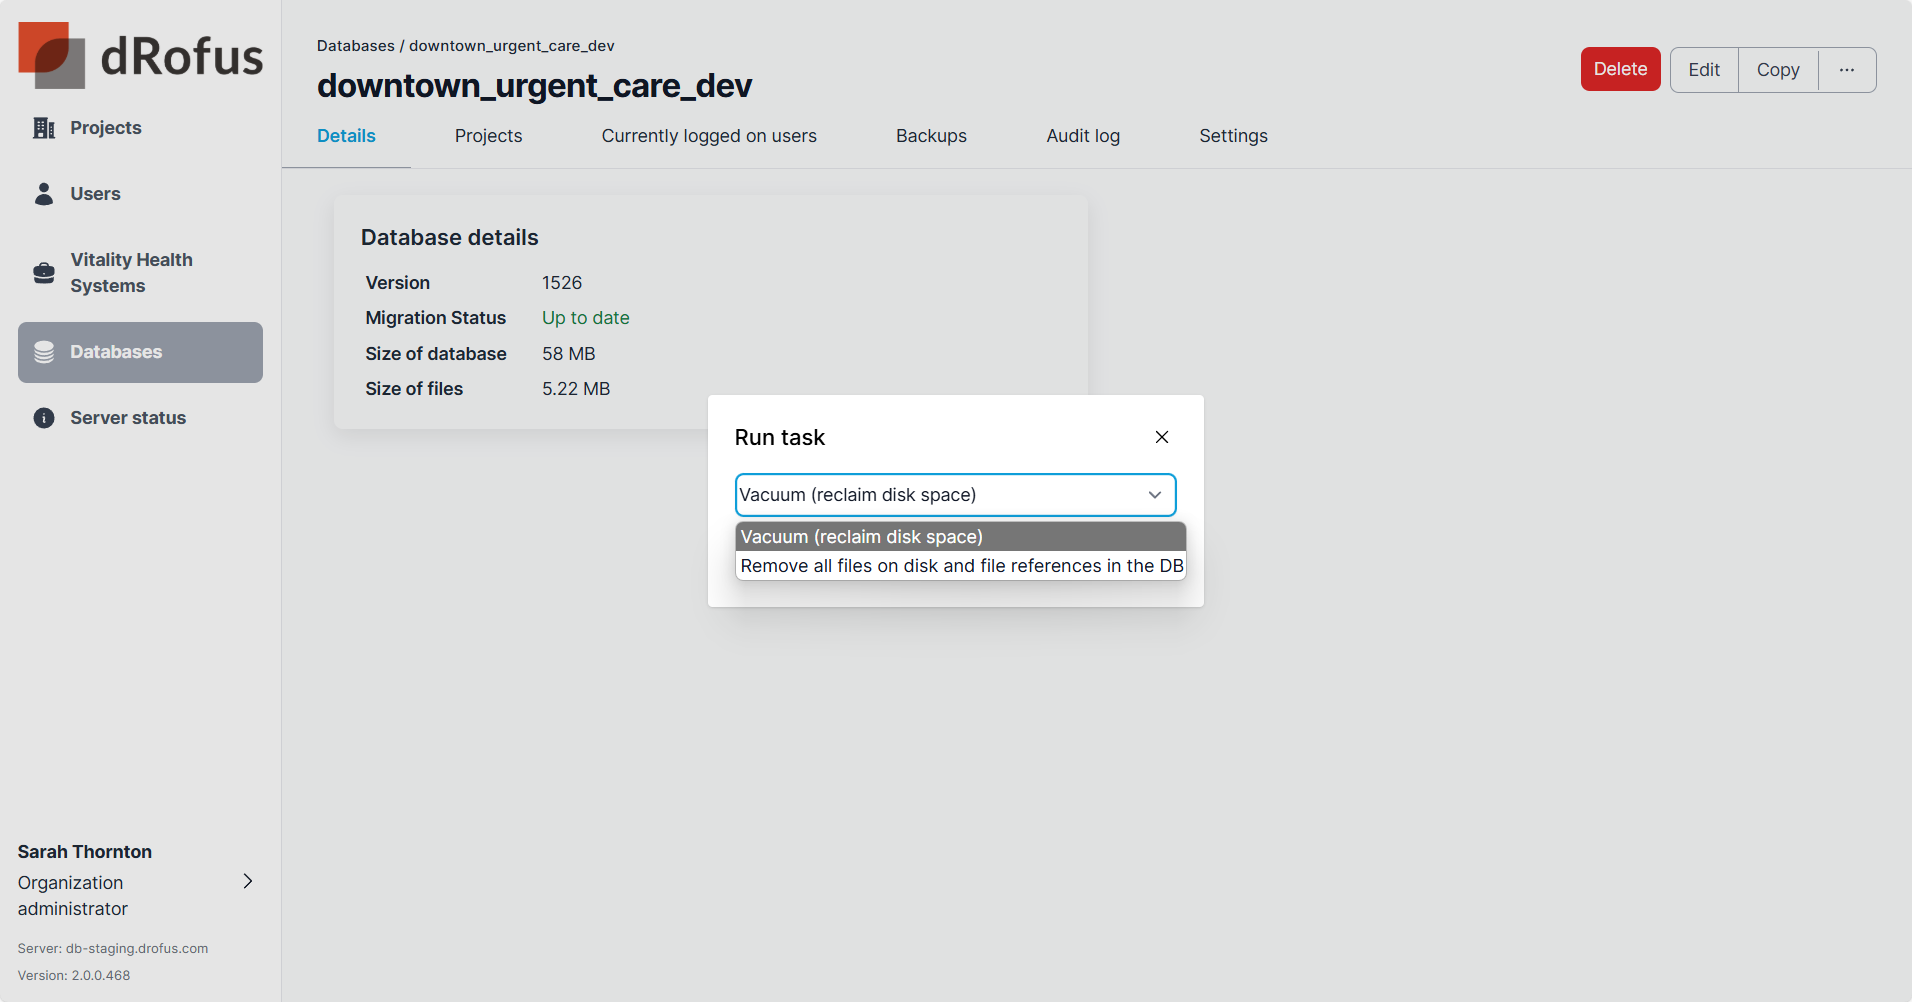Click the Server status info icon

point(44,418)
